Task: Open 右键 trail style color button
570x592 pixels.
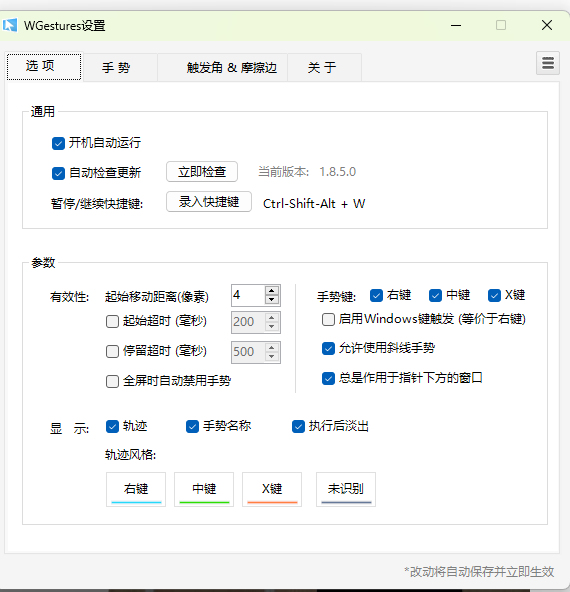Action: coord(136,489)
